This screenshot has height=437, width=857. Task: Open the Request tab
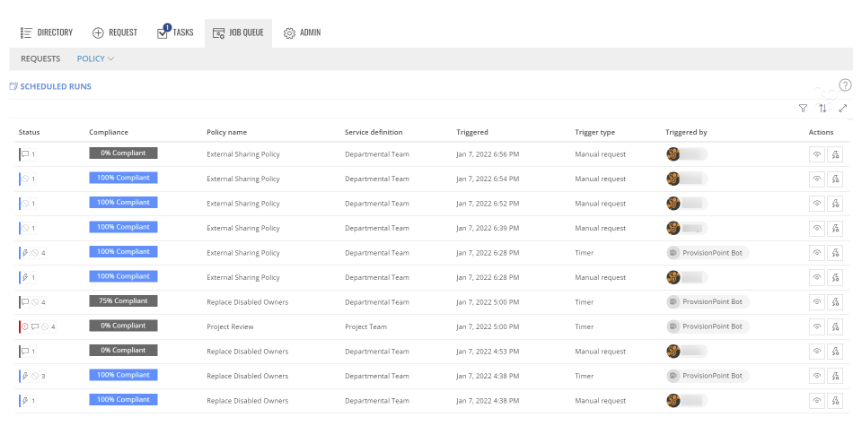tap(115, 33)
